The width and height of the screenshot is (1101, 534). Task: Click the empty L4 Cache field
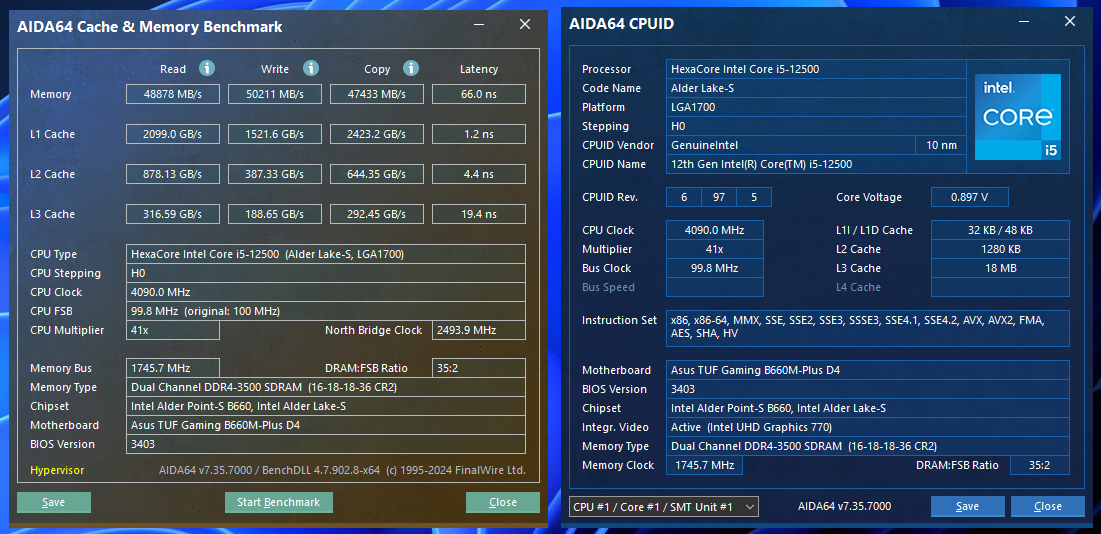(x=1001, y=287)
